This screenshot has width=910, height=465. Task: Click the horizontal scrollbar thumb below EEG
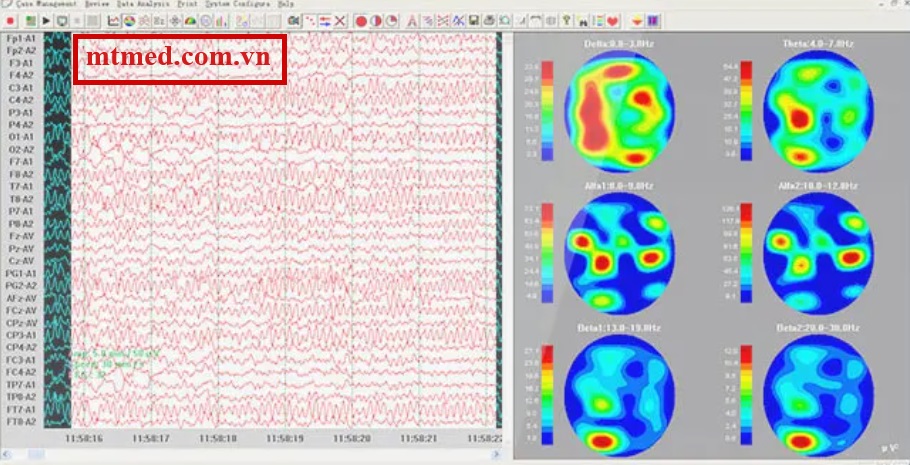point(35,455)
